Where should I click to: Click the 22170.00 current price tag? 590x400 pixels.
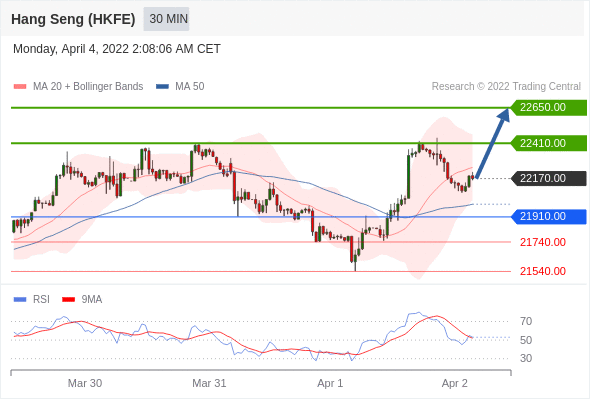coord(549,178)
